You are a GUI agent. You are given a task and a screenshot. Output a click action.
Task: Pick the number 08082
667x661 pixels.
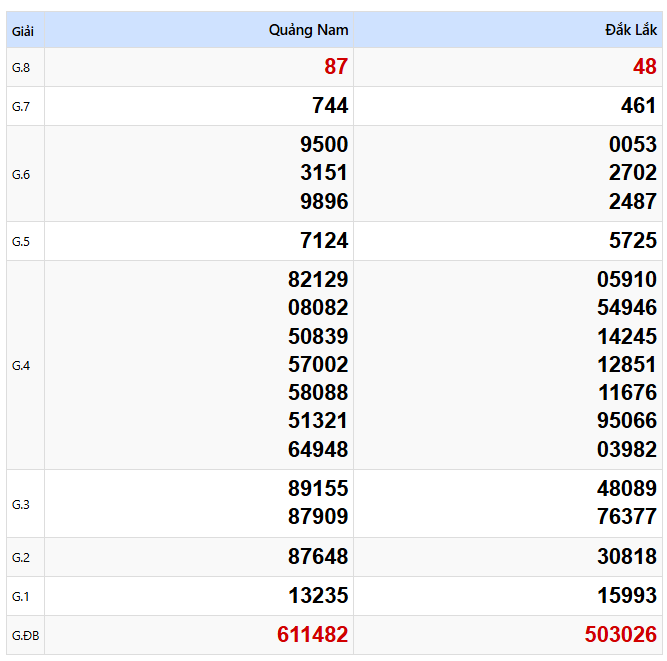318,308
